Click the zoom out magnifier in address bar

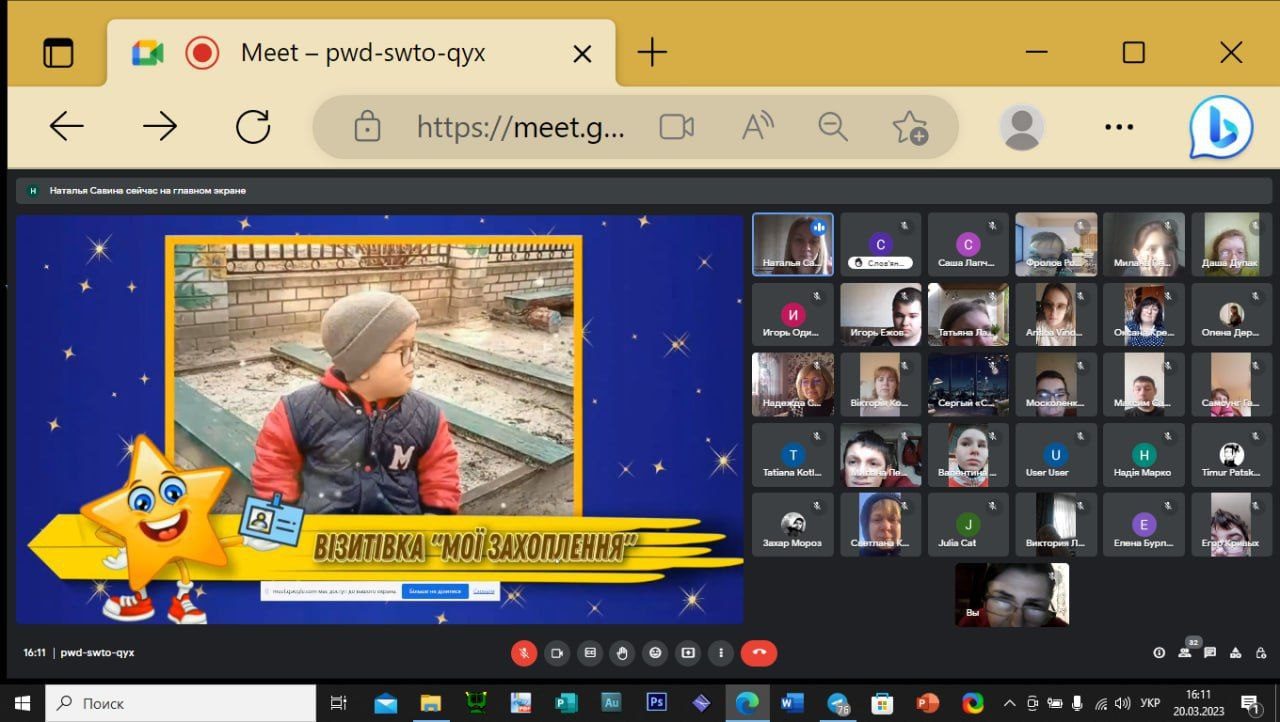833,127
